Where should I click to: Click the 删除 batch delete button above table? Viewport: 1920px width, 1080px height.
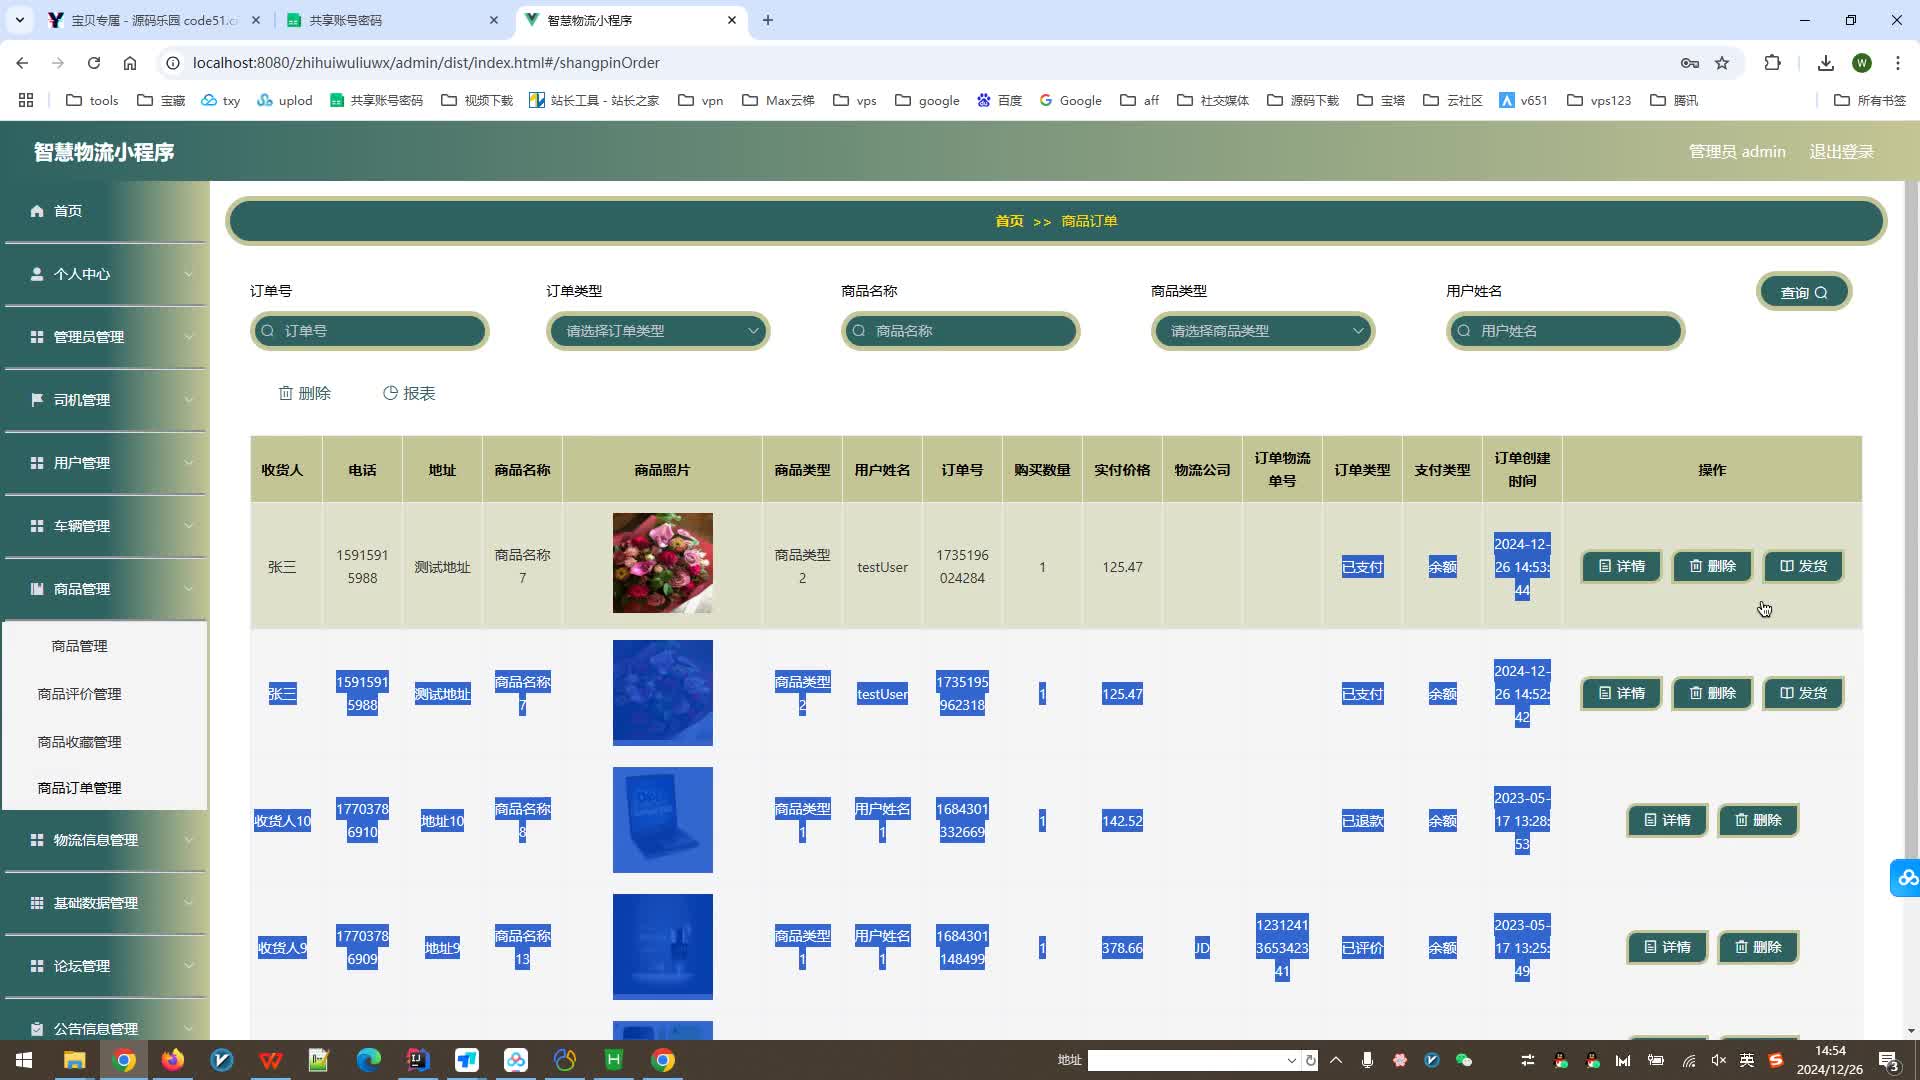tap(304, 394)
